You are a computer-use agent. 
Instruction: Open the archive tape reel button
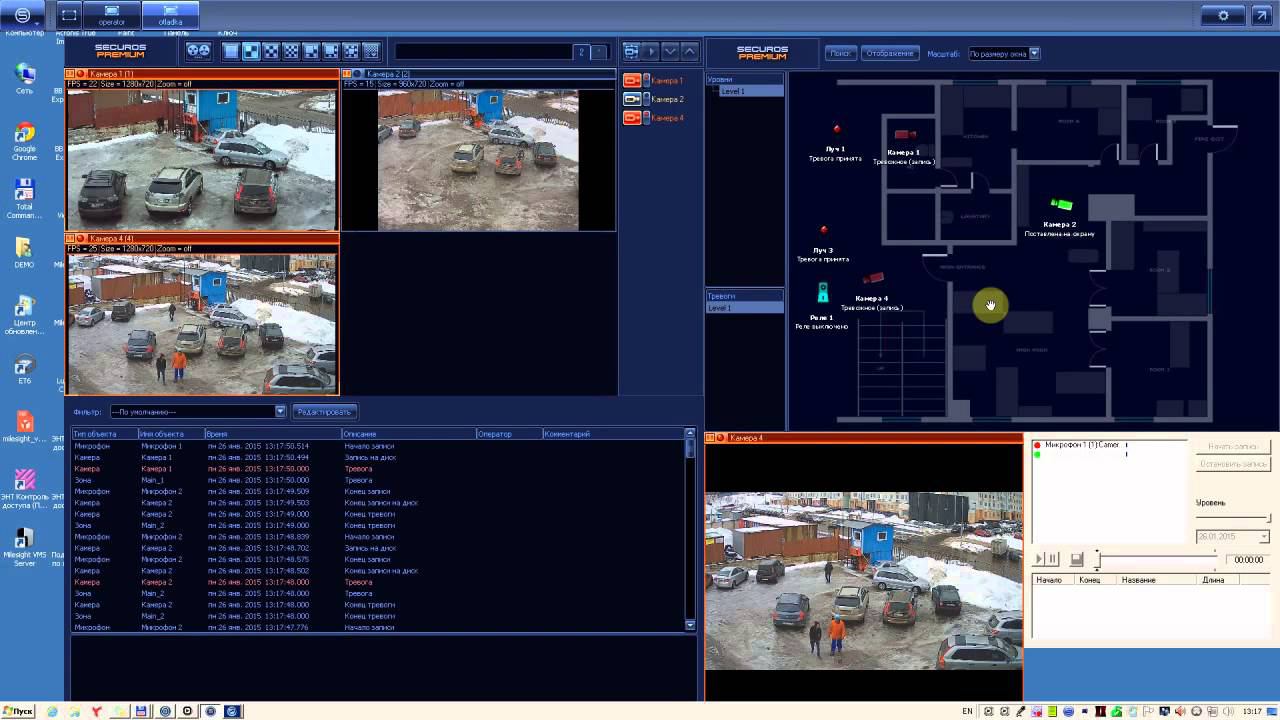tap(198, 51)
